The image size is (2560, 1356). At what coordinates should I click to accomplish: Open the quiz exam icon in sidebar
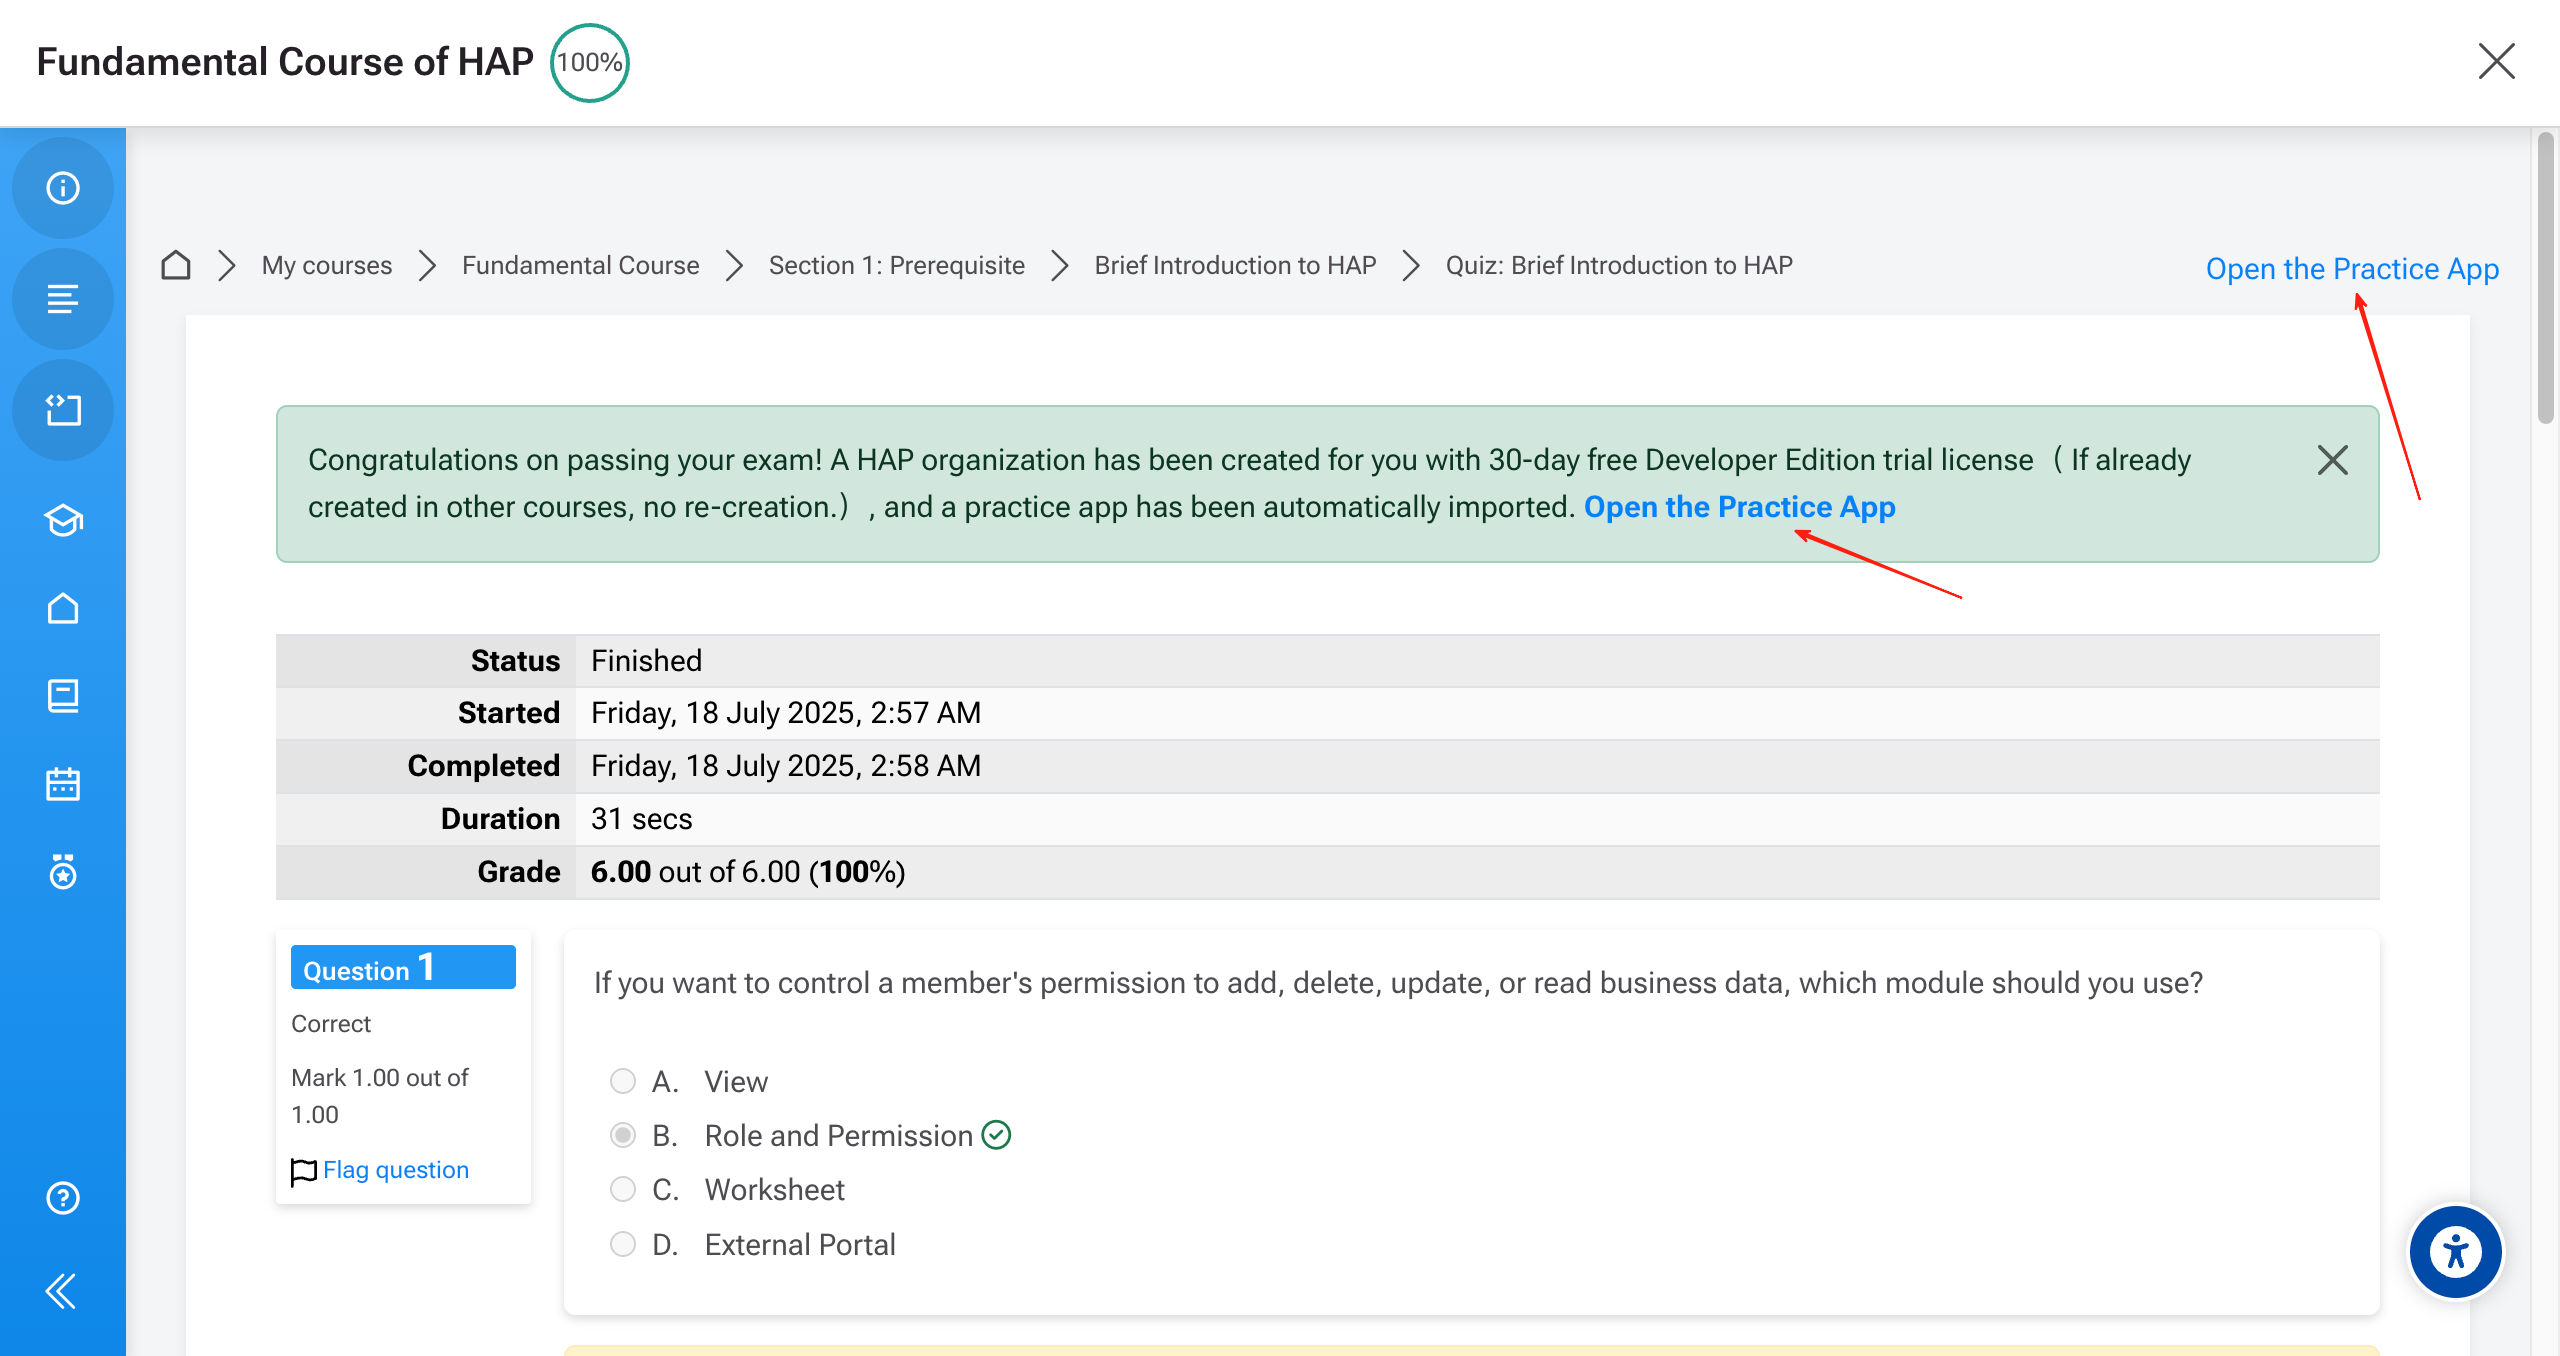63,410
